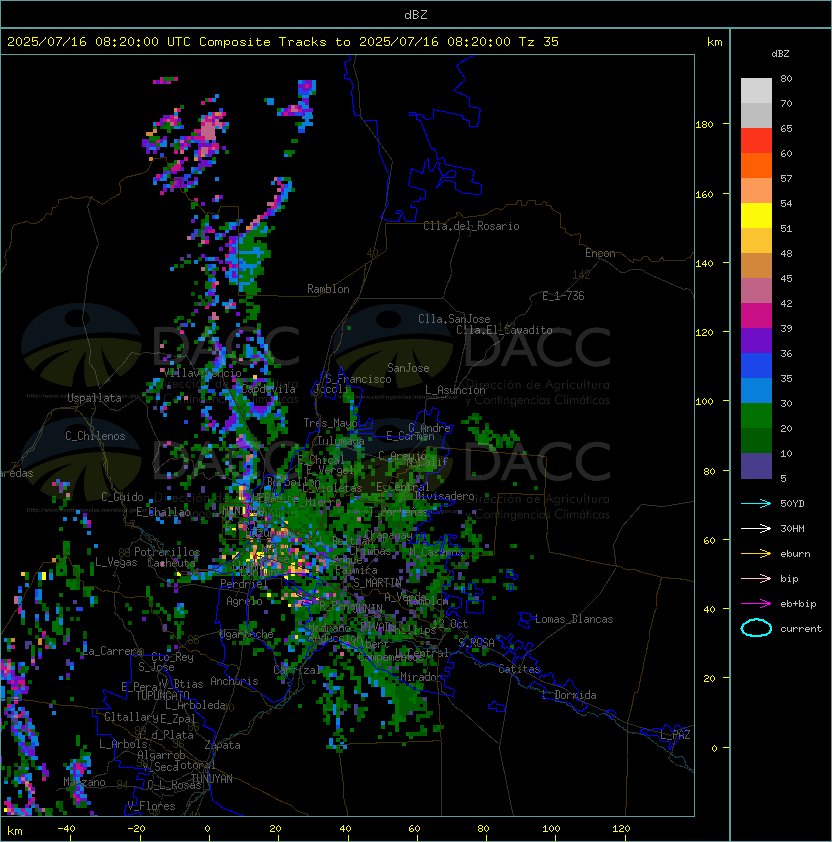Click the 'dBZ' heading above color scale
Viewport: 832px width, 842px height.
click(780, 54)
